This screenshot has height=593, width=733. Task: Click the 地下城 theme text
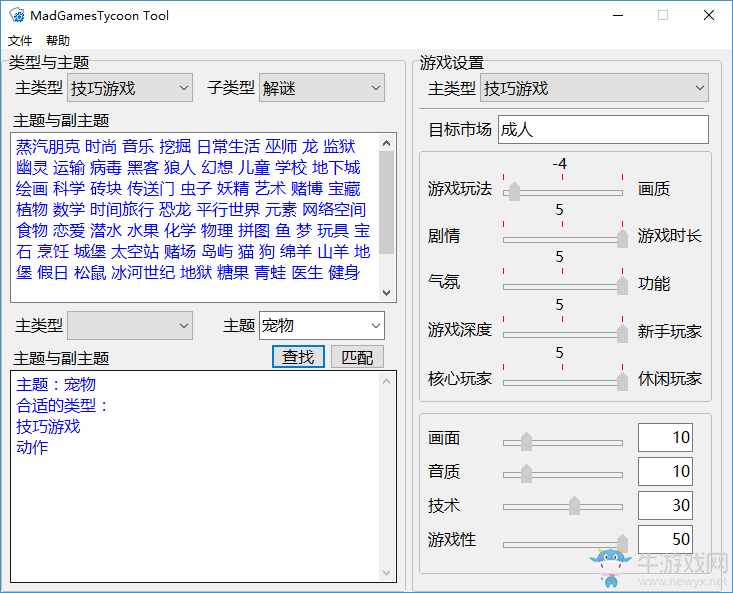(336, 168)
